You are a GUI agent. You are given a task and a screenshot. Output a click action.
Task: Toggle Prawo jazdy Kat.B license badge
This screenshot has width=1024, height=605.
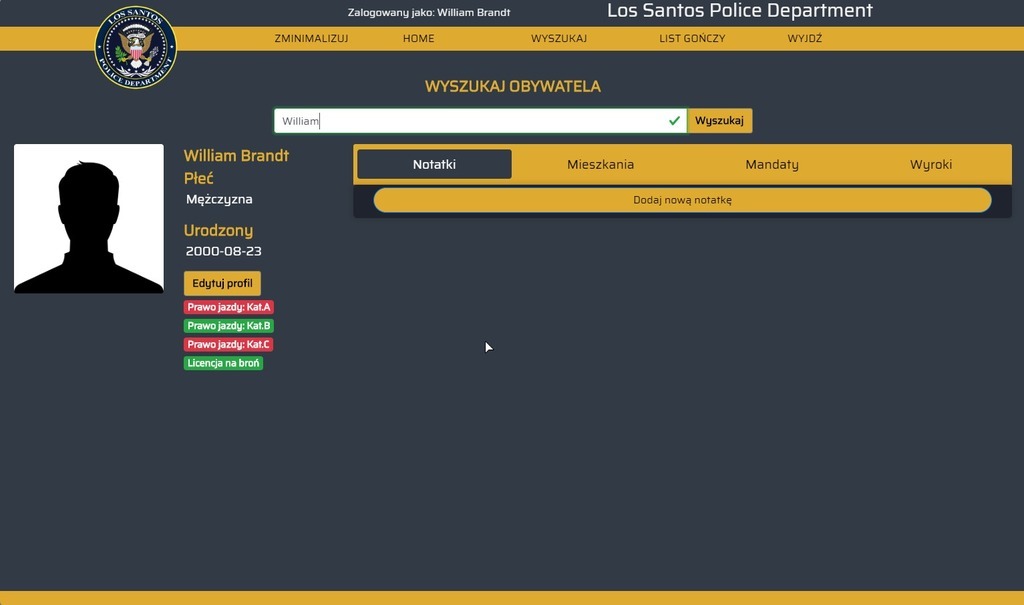(x=229, y=325)
